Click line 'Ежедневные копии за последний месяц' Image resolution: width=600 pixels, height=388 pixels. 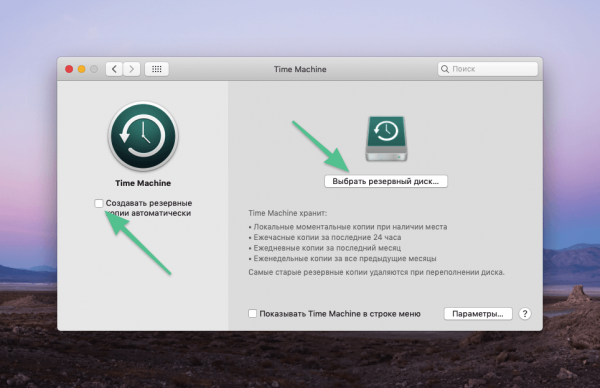[327, 248]
